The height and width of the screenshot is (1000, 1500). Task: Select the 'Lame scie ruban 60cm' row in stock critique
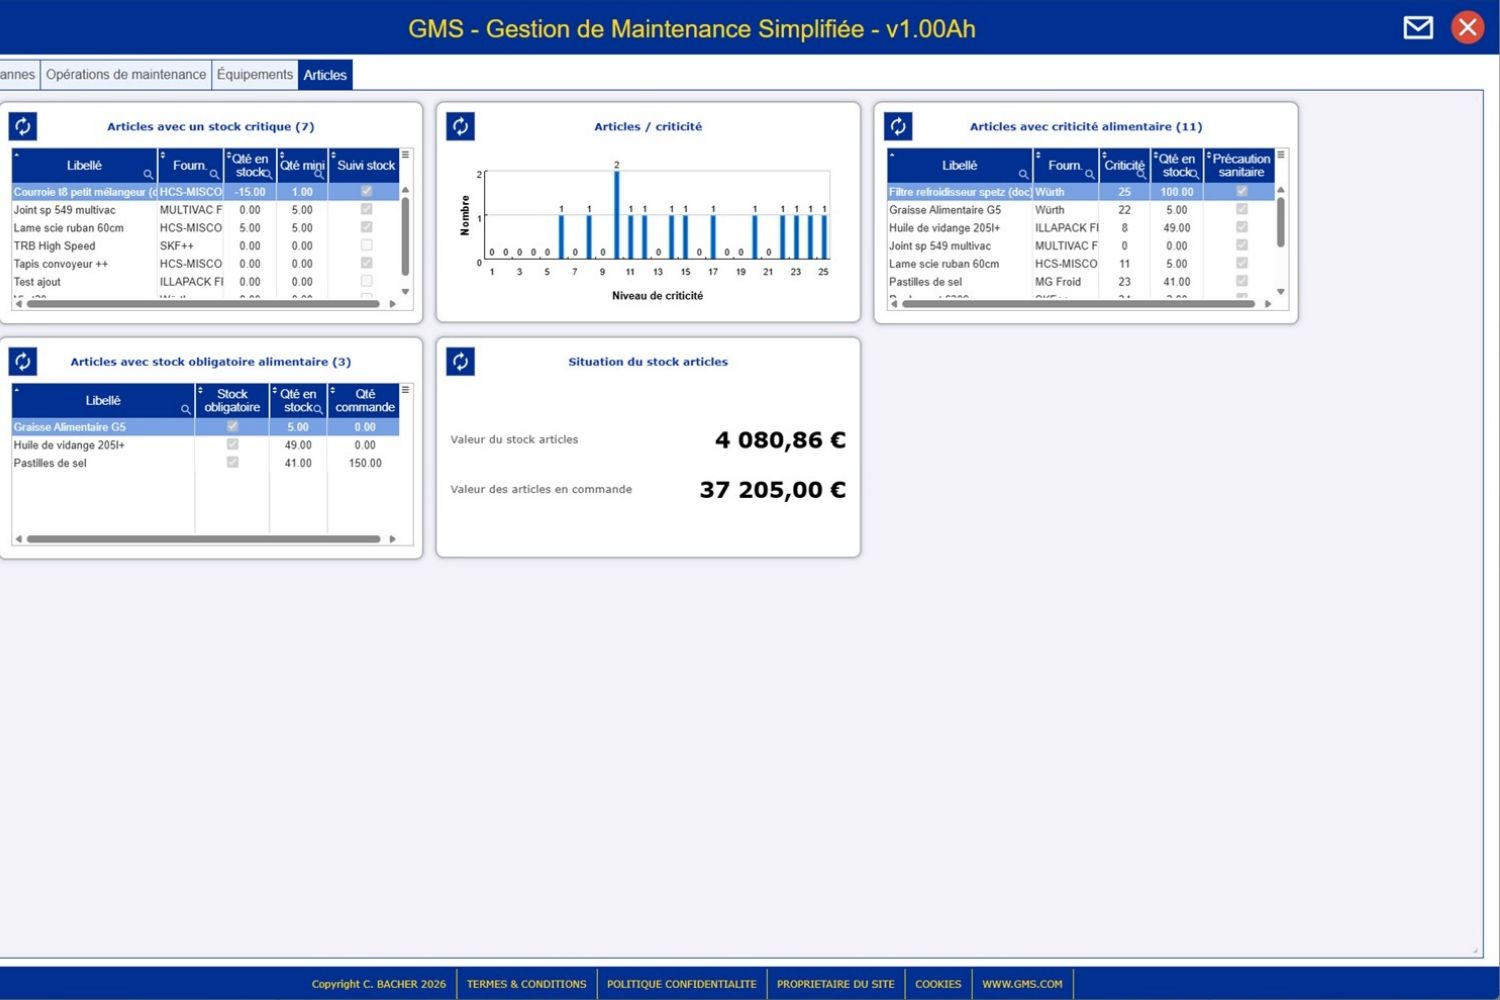click(x=69, y=228)
